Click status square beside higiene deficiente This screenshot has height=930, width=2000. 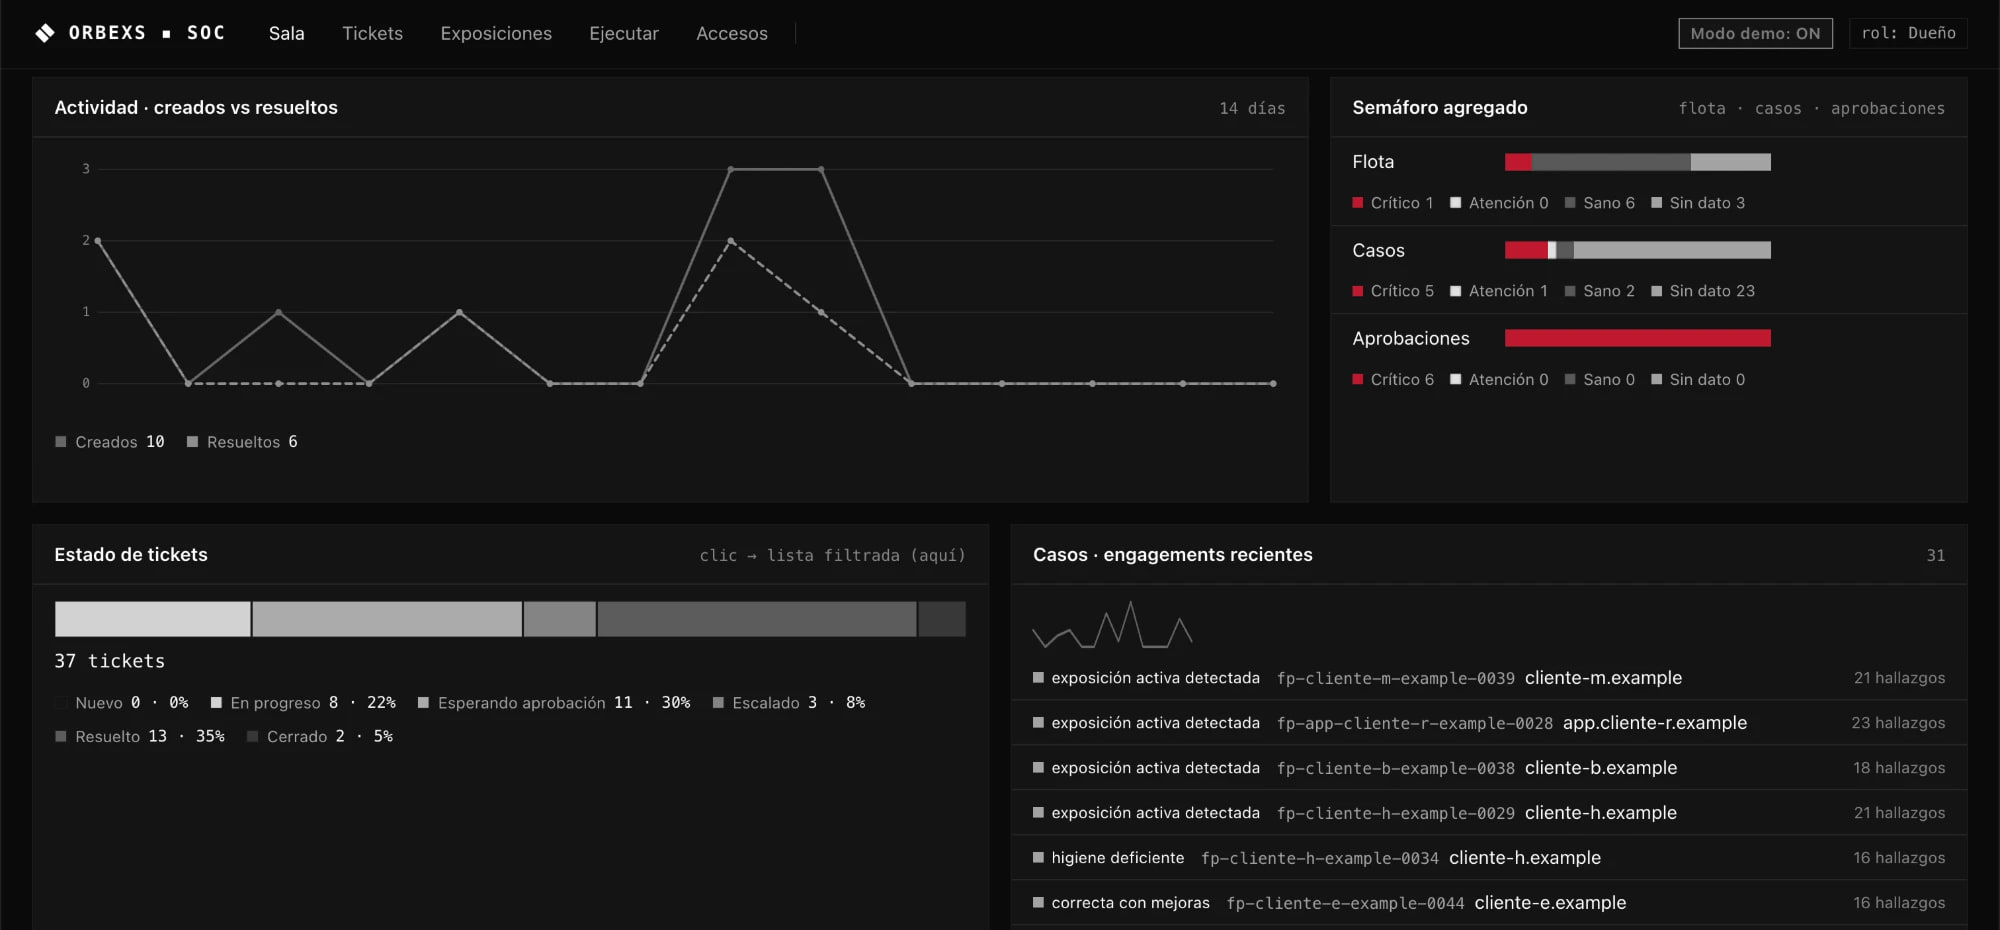tap(1038, 858)
